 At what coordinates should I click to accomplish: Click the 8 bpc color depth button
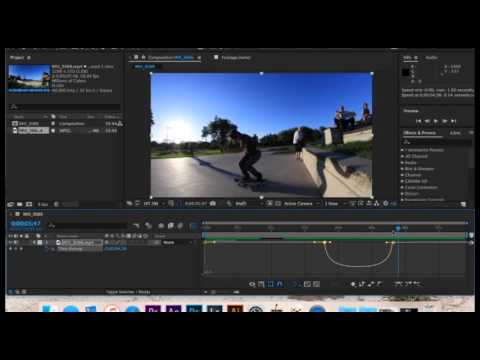click(43, 204)
